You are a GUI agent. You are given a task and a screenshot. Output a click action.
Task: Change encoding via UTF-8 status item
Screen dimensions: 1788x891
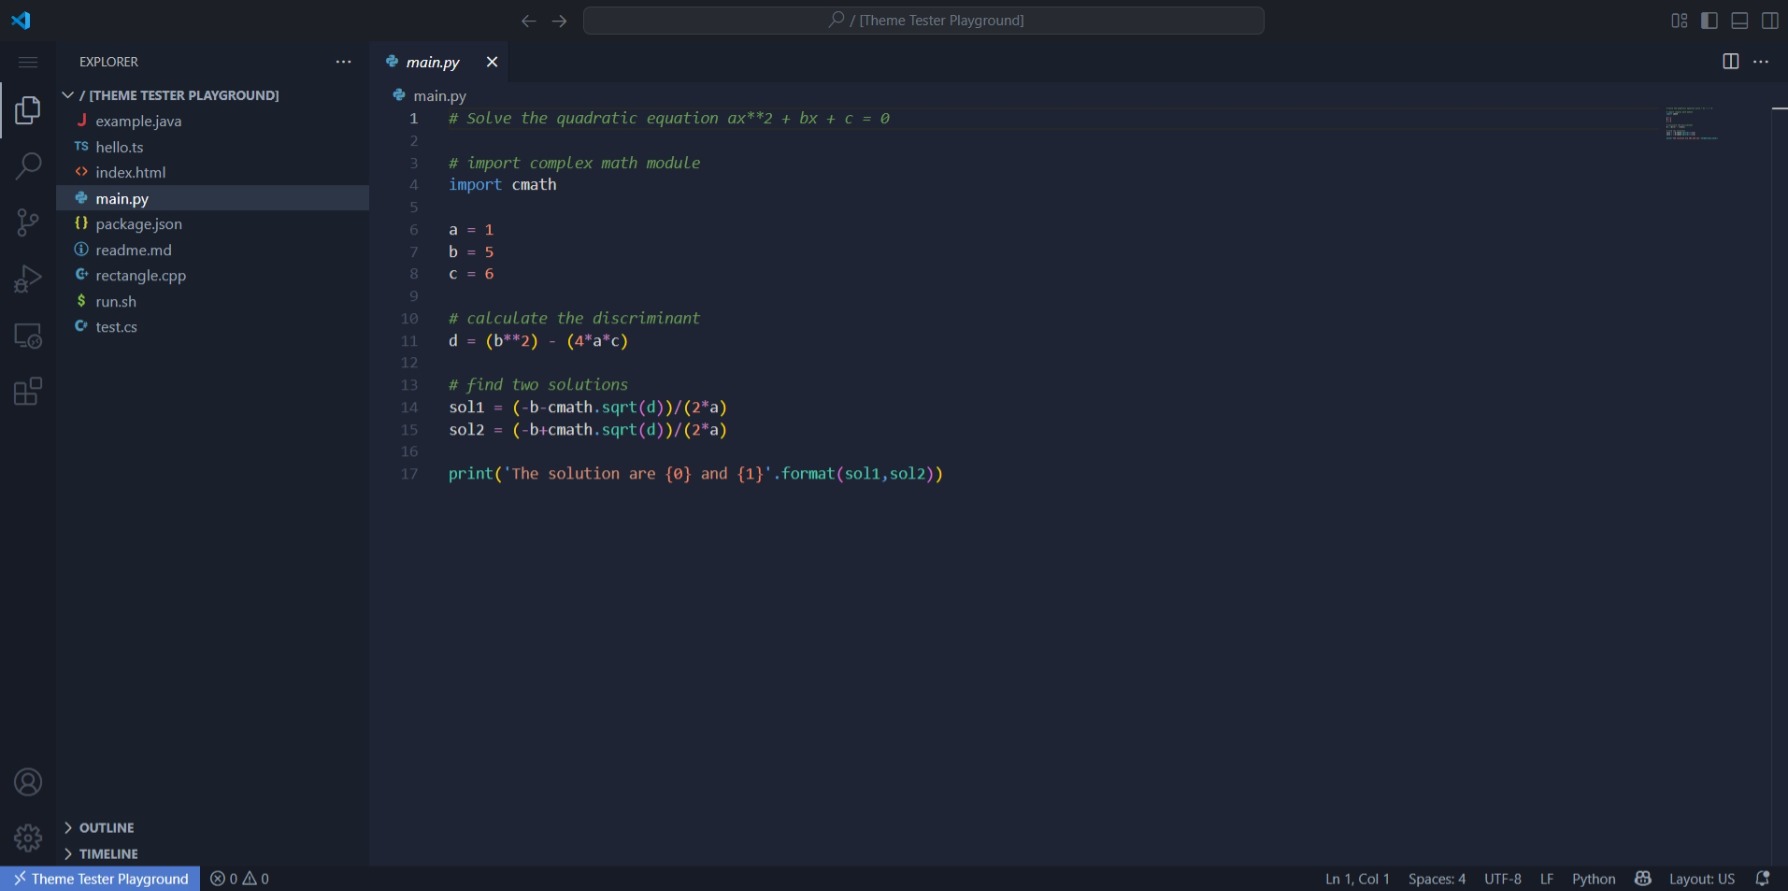coord(1503,879)
